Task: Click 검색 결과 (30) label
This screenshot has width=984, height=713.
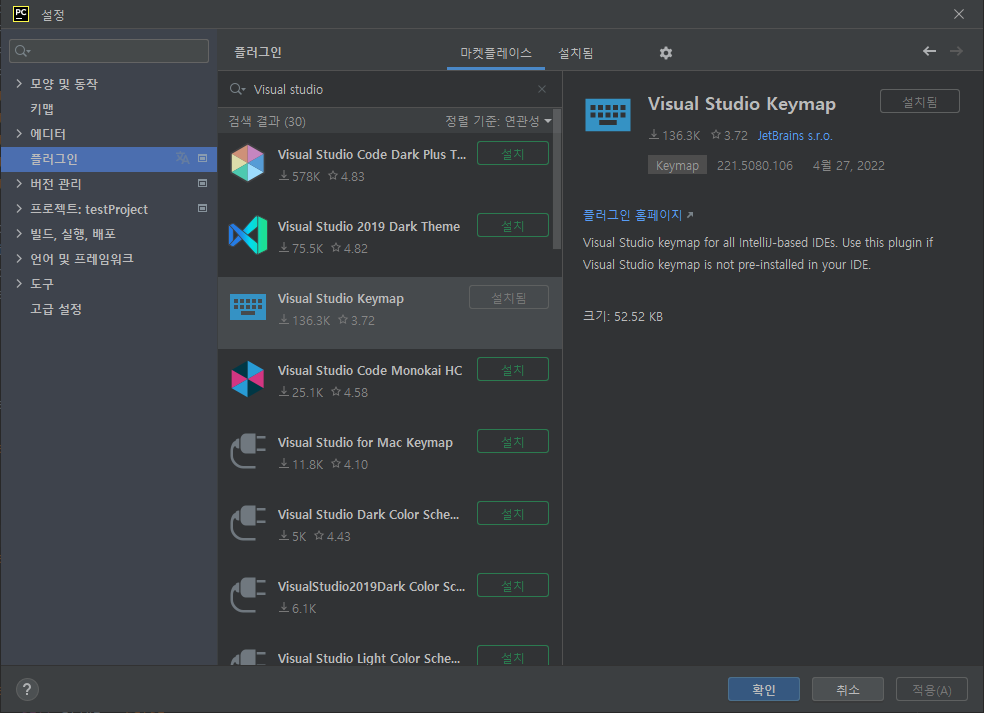Action: coord(267,121)
